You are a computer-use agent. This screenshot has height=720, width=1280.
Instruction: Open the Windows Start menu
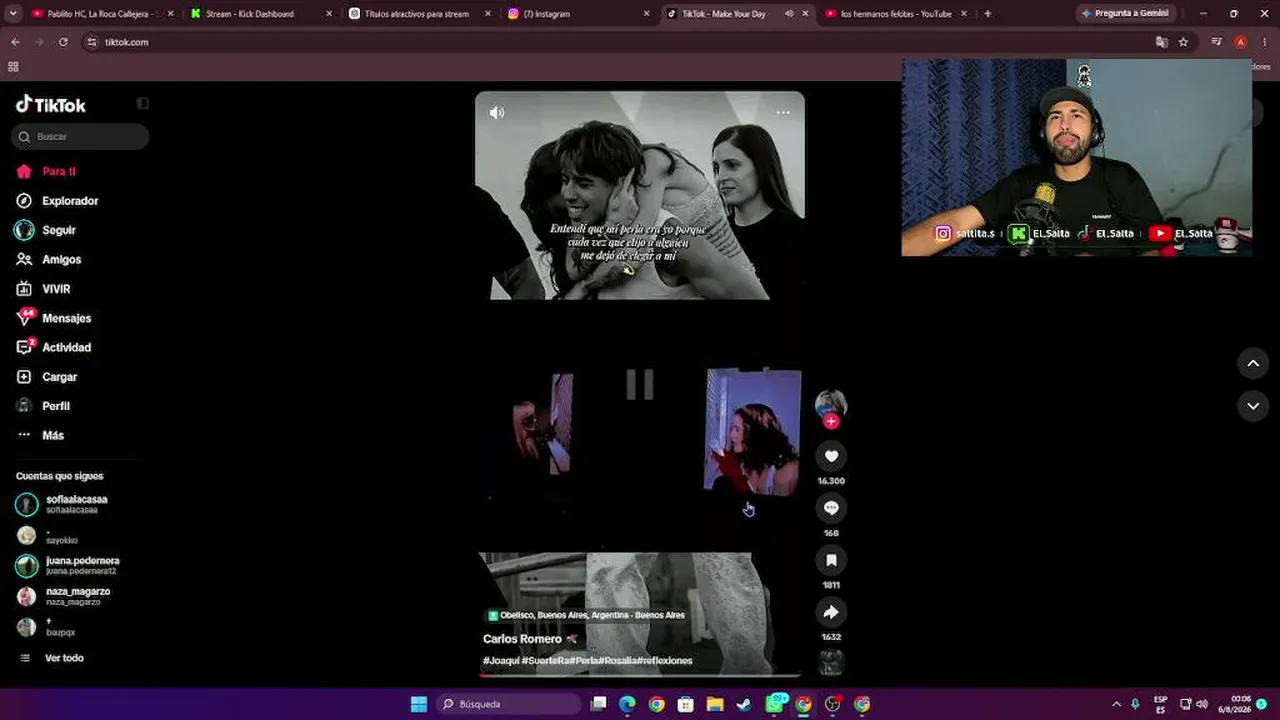coord(419,704)
